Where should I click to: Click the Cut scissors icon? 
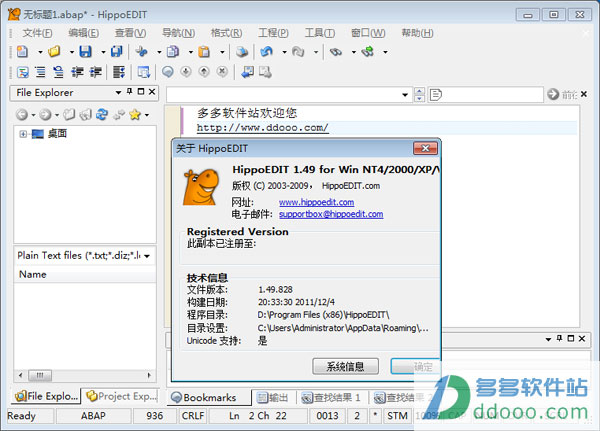[x=142, y=52]
